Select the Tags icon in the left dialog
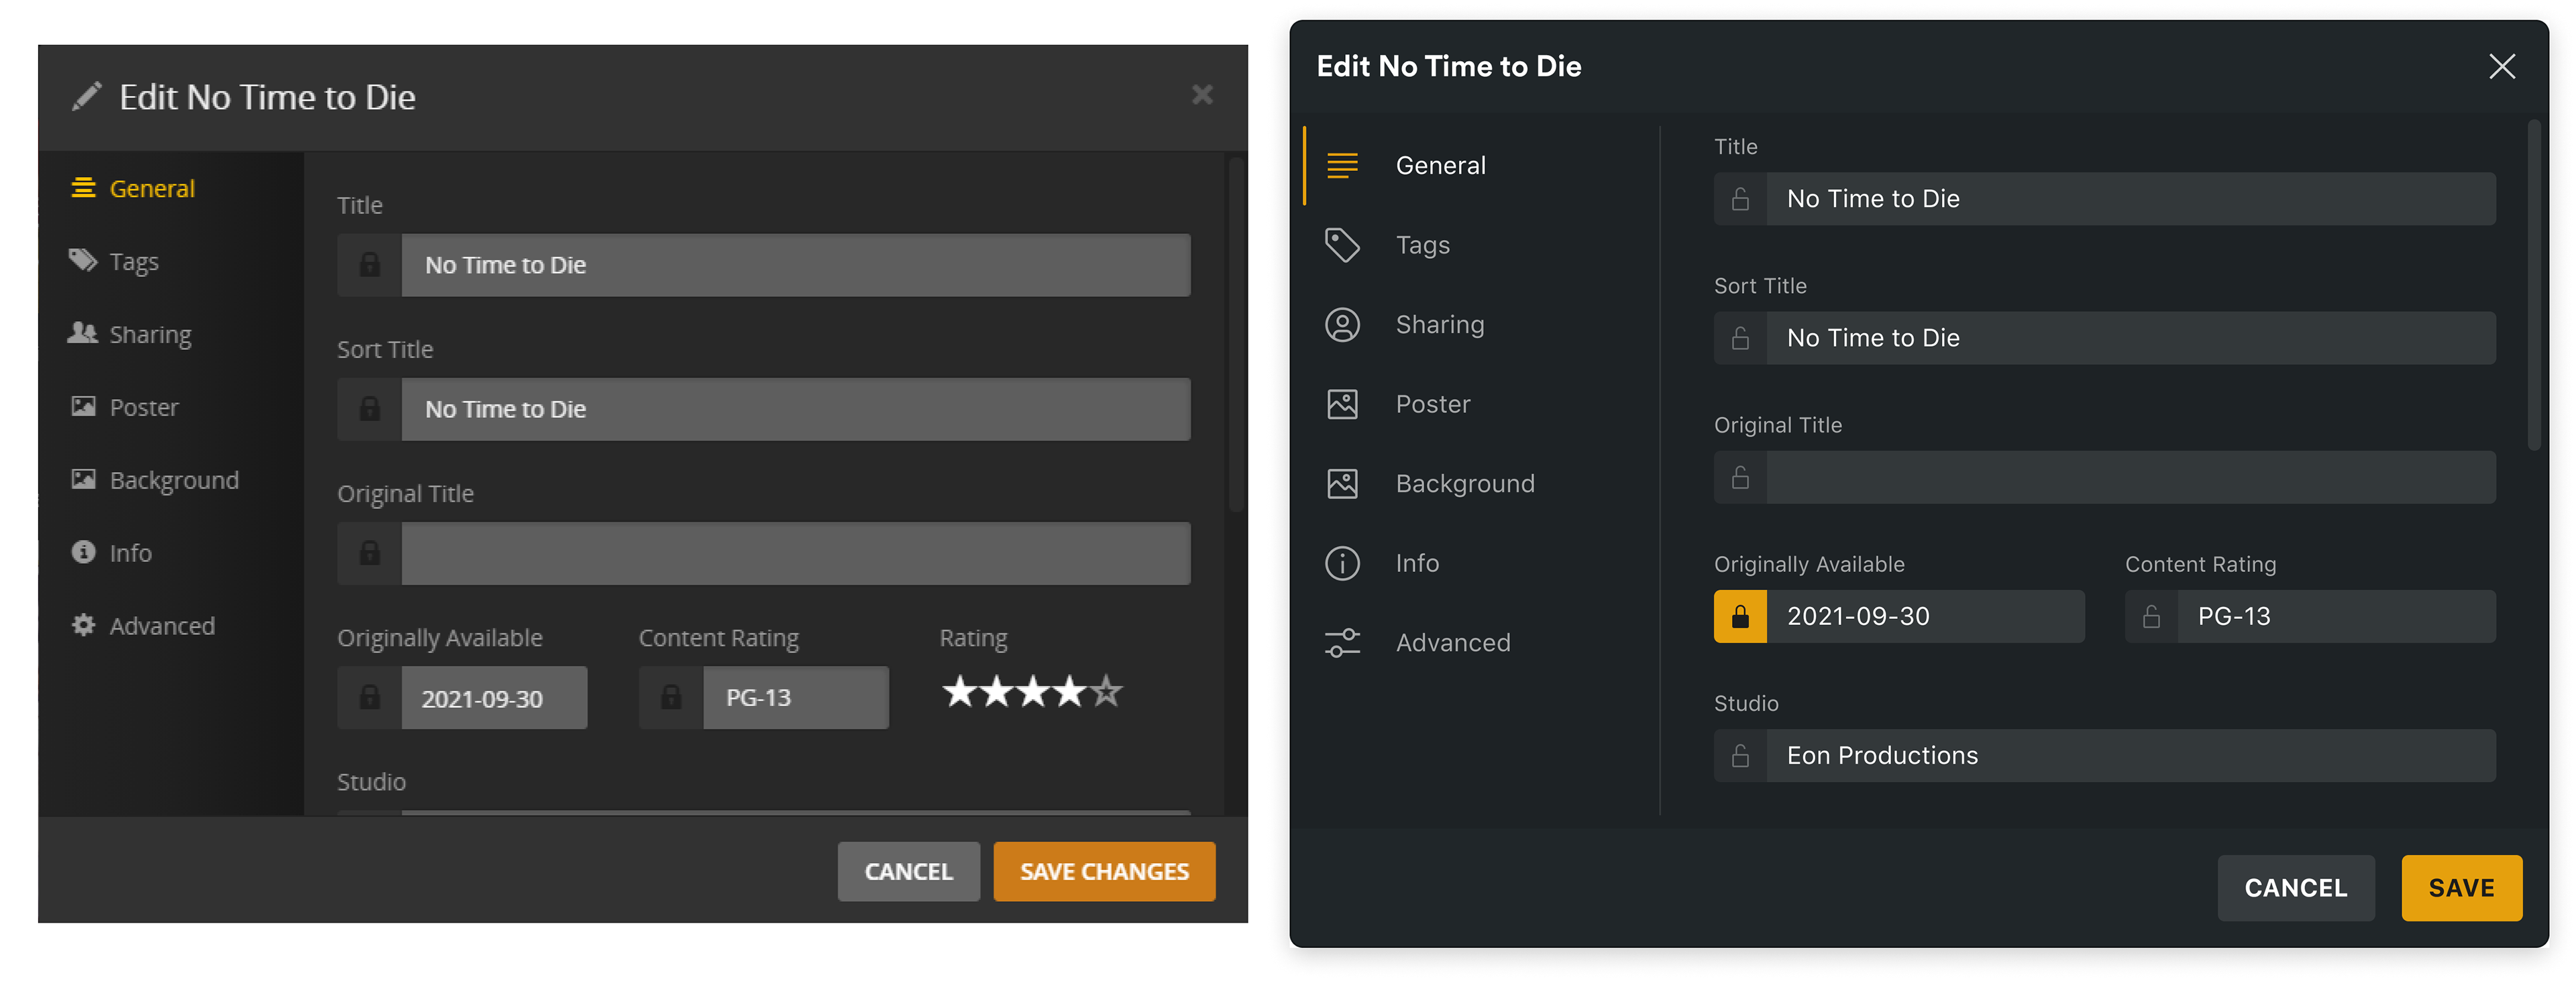Viewport: 2576px width, 981px height. (83, 260)
